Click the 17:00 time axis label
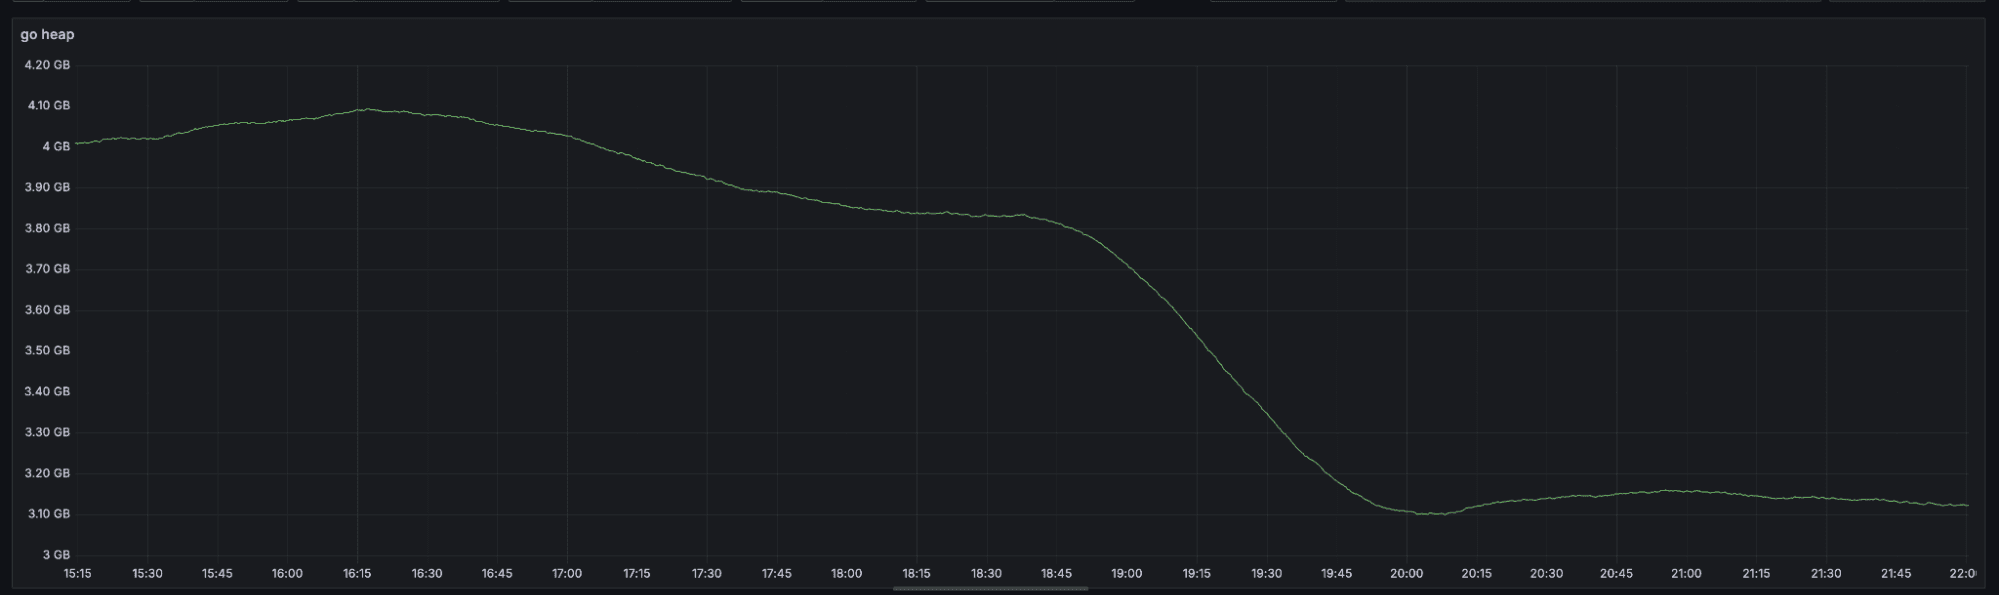 coord(567,574)
